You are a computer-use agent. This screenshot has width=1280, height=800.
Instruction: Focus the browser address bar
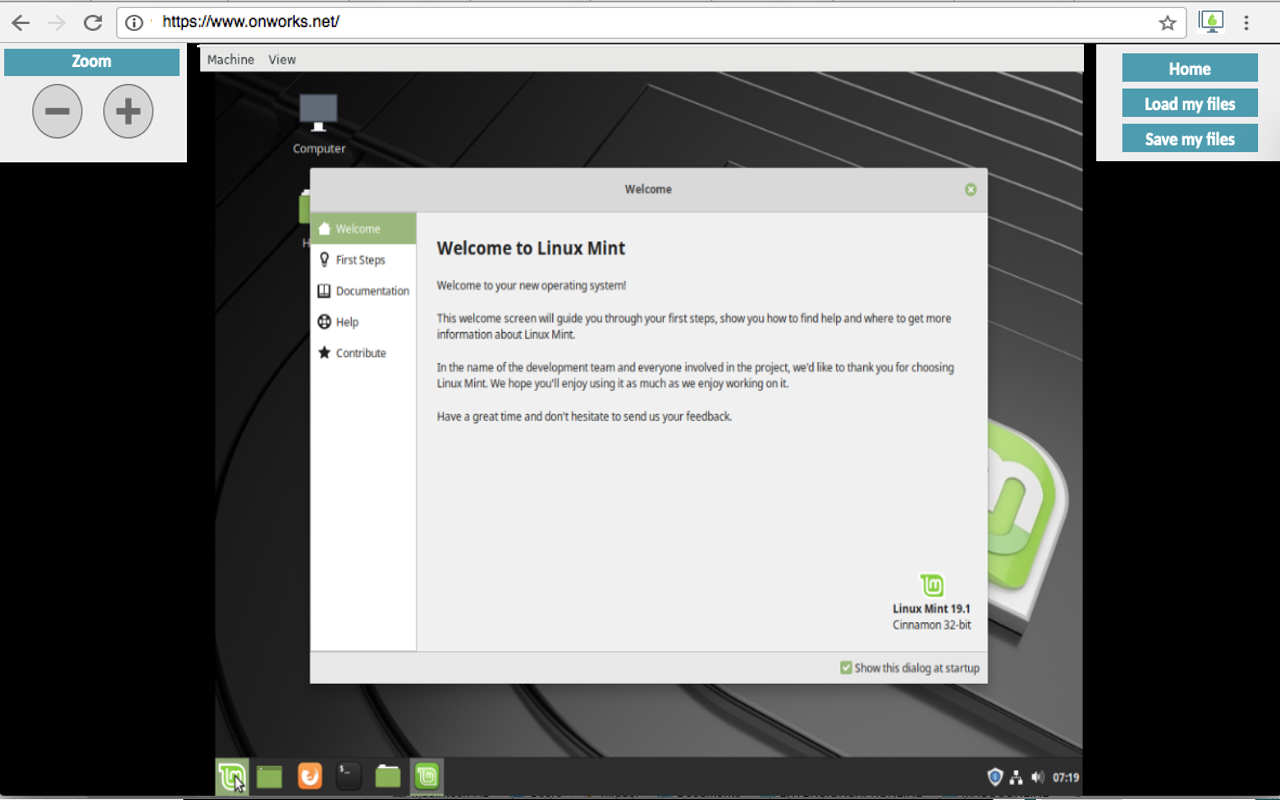click(x=650, y=22)
